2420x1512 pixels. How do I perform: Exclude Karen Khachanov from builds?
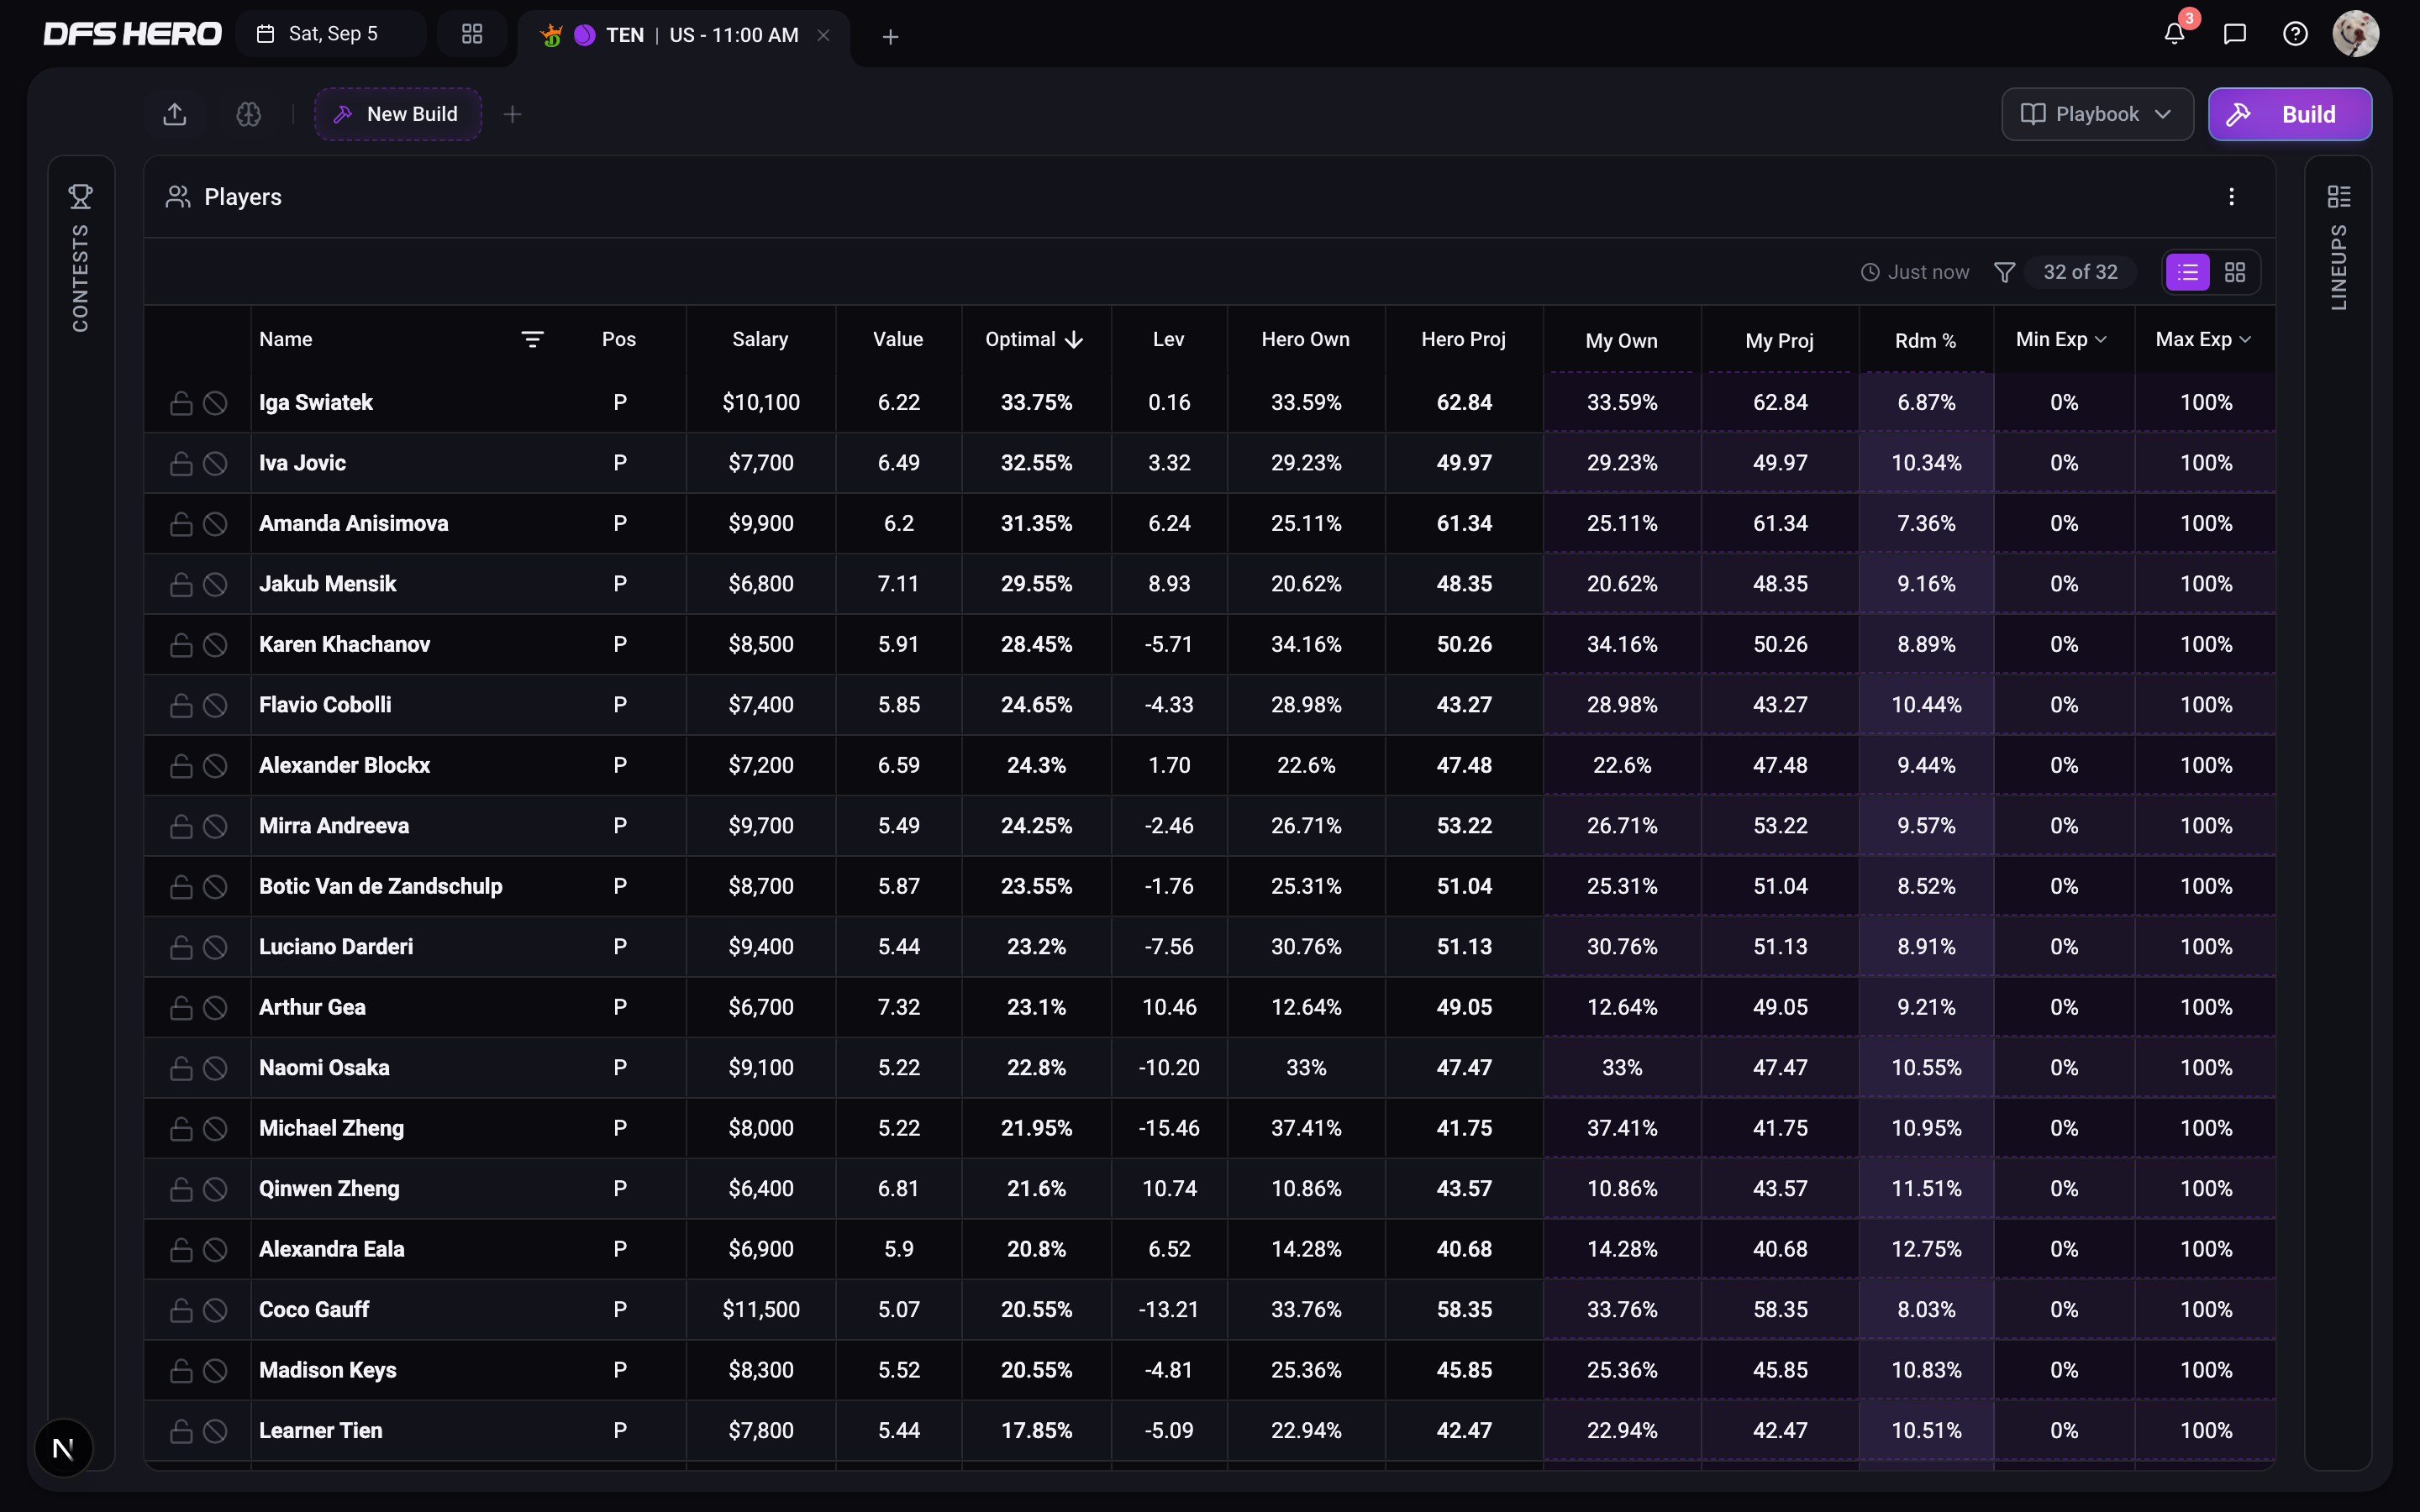click(215, 645)
